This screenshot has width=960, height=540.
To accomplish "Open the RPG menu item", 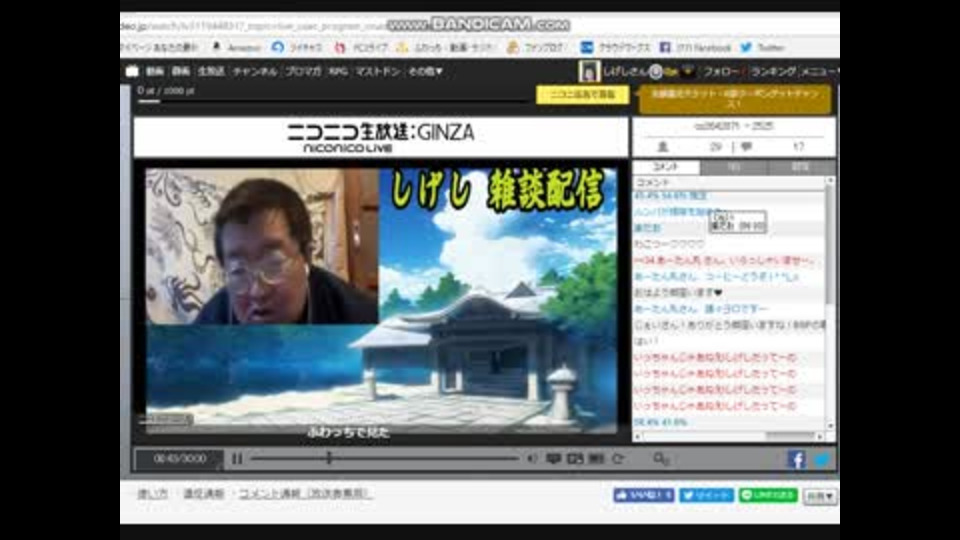I will (x=338, y=71).
